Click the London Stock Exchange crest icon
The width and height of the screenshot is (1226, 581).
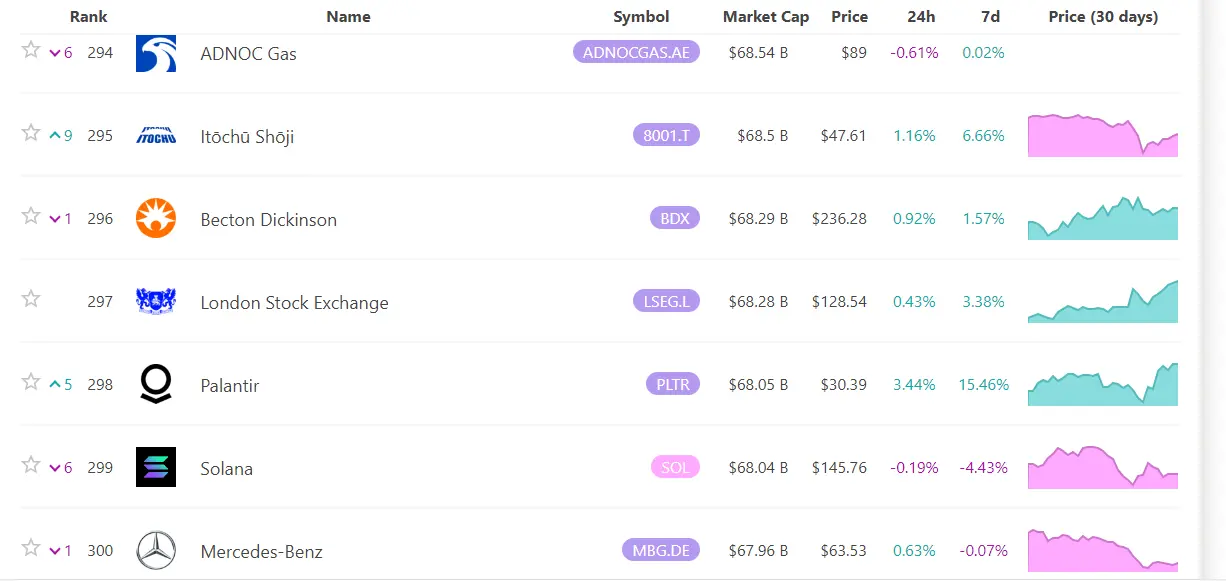[x=155, y=301]
